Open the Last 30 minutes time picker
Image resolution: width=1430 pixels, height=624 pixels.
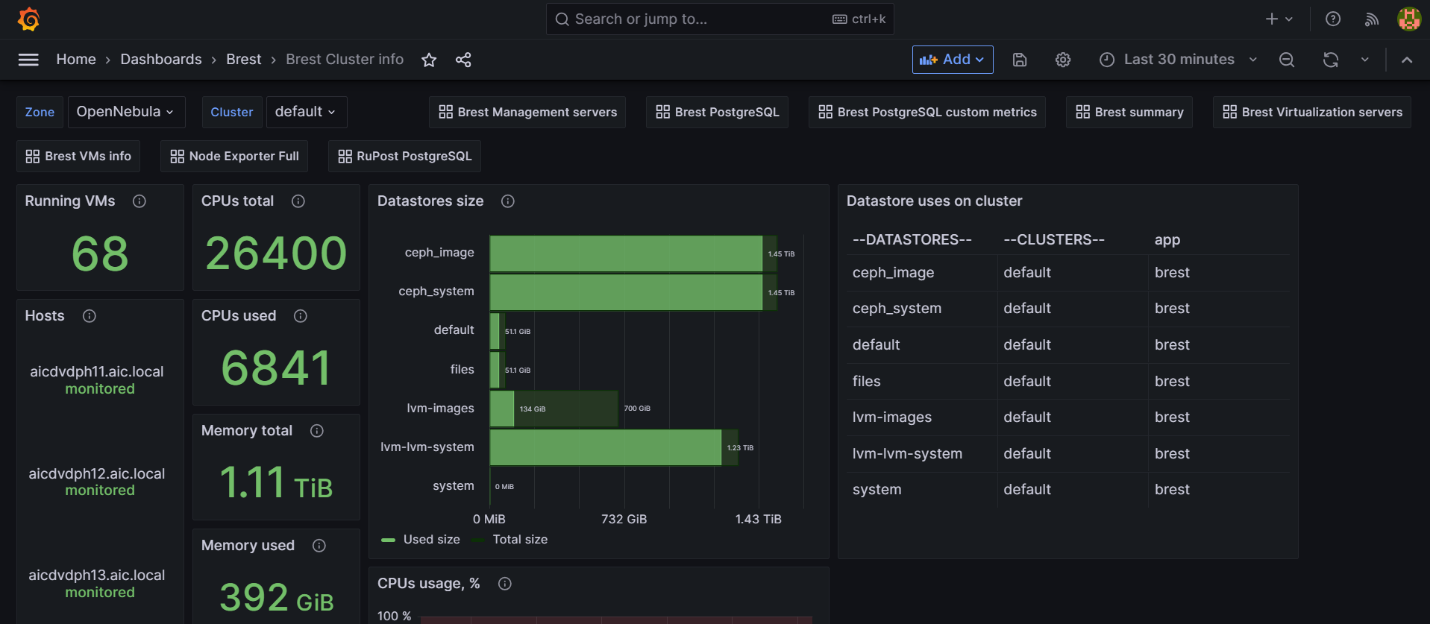[x=1178, y=60]
